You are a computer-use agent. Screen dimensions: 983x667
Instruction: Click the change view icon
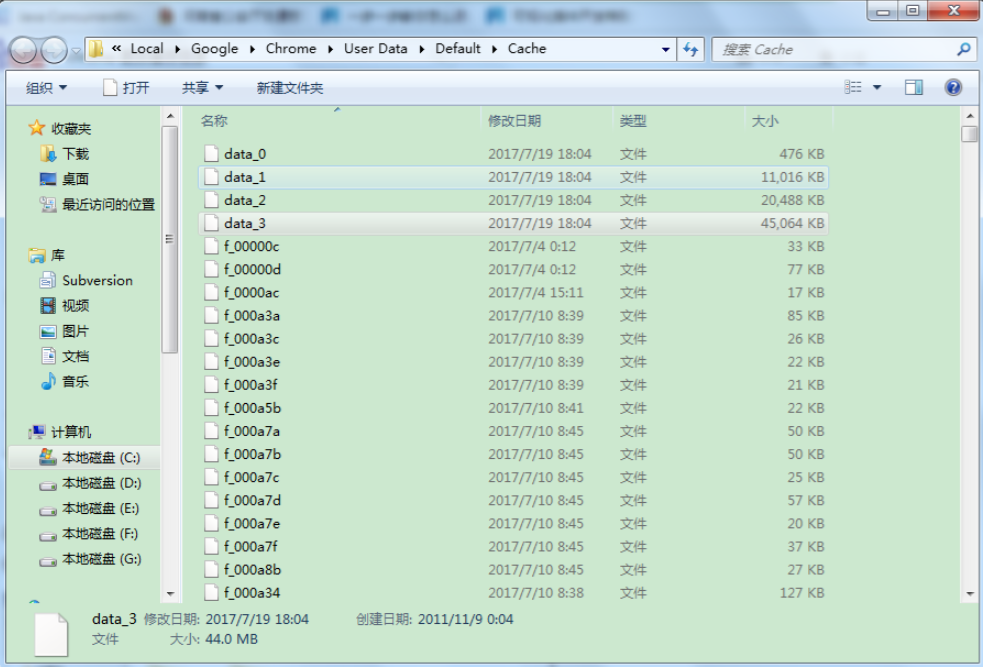tap(853, 88)
